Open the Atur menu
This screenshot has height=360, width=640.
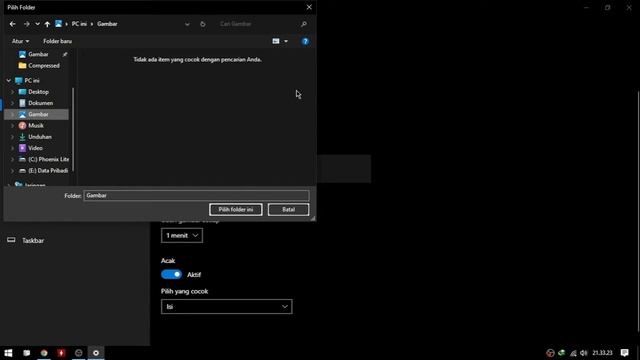click(20, 41)
